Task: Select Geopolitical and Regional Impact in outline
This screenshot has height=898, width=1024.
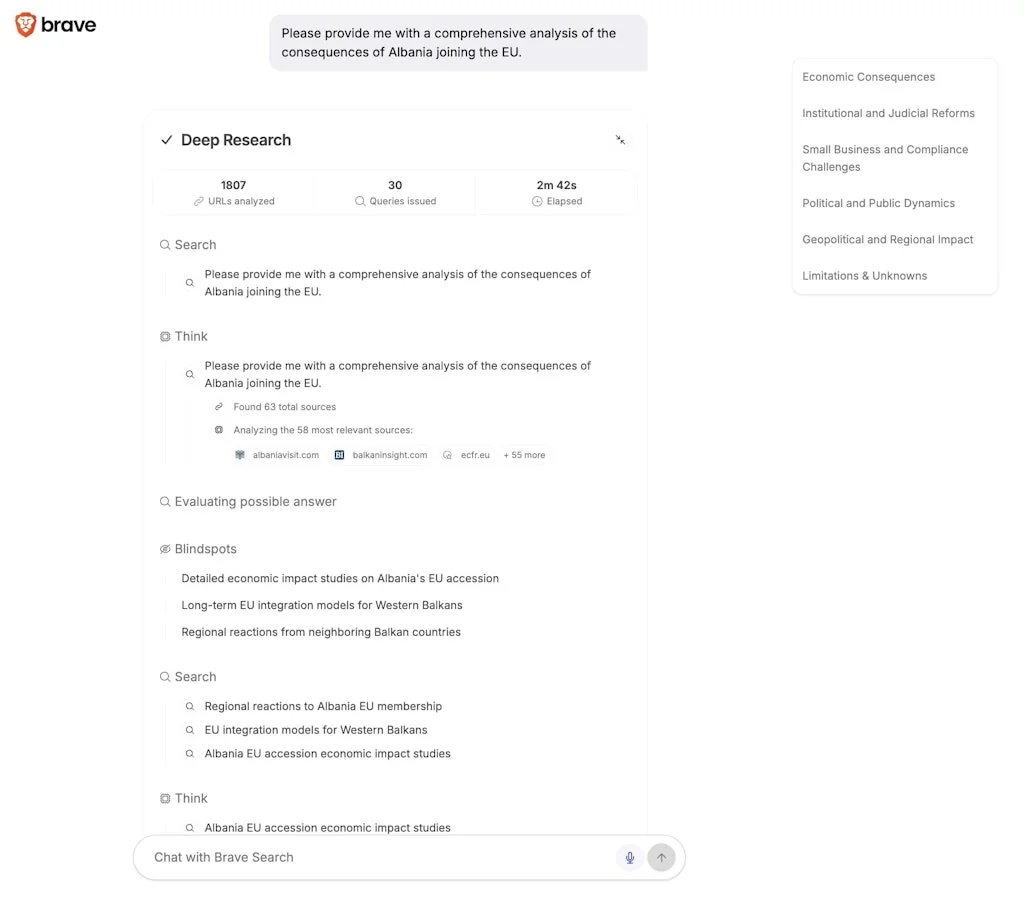Action: 888,239
